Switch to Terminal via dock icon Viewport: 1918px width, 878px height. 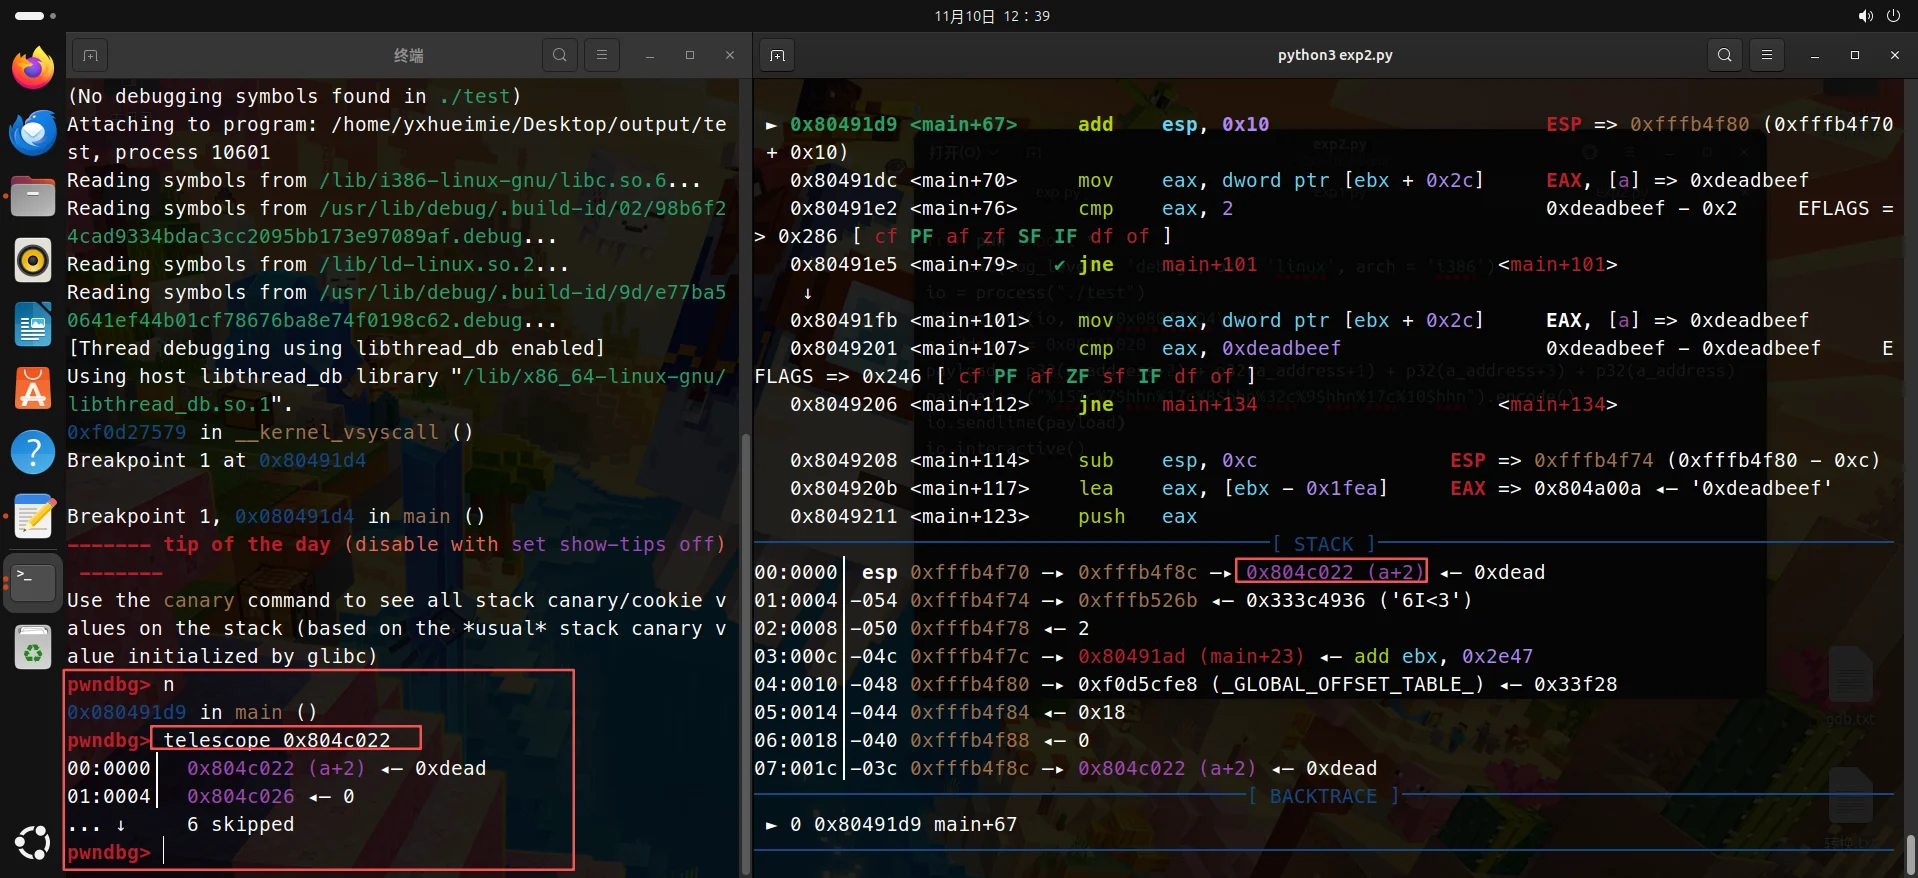[33, 581]
